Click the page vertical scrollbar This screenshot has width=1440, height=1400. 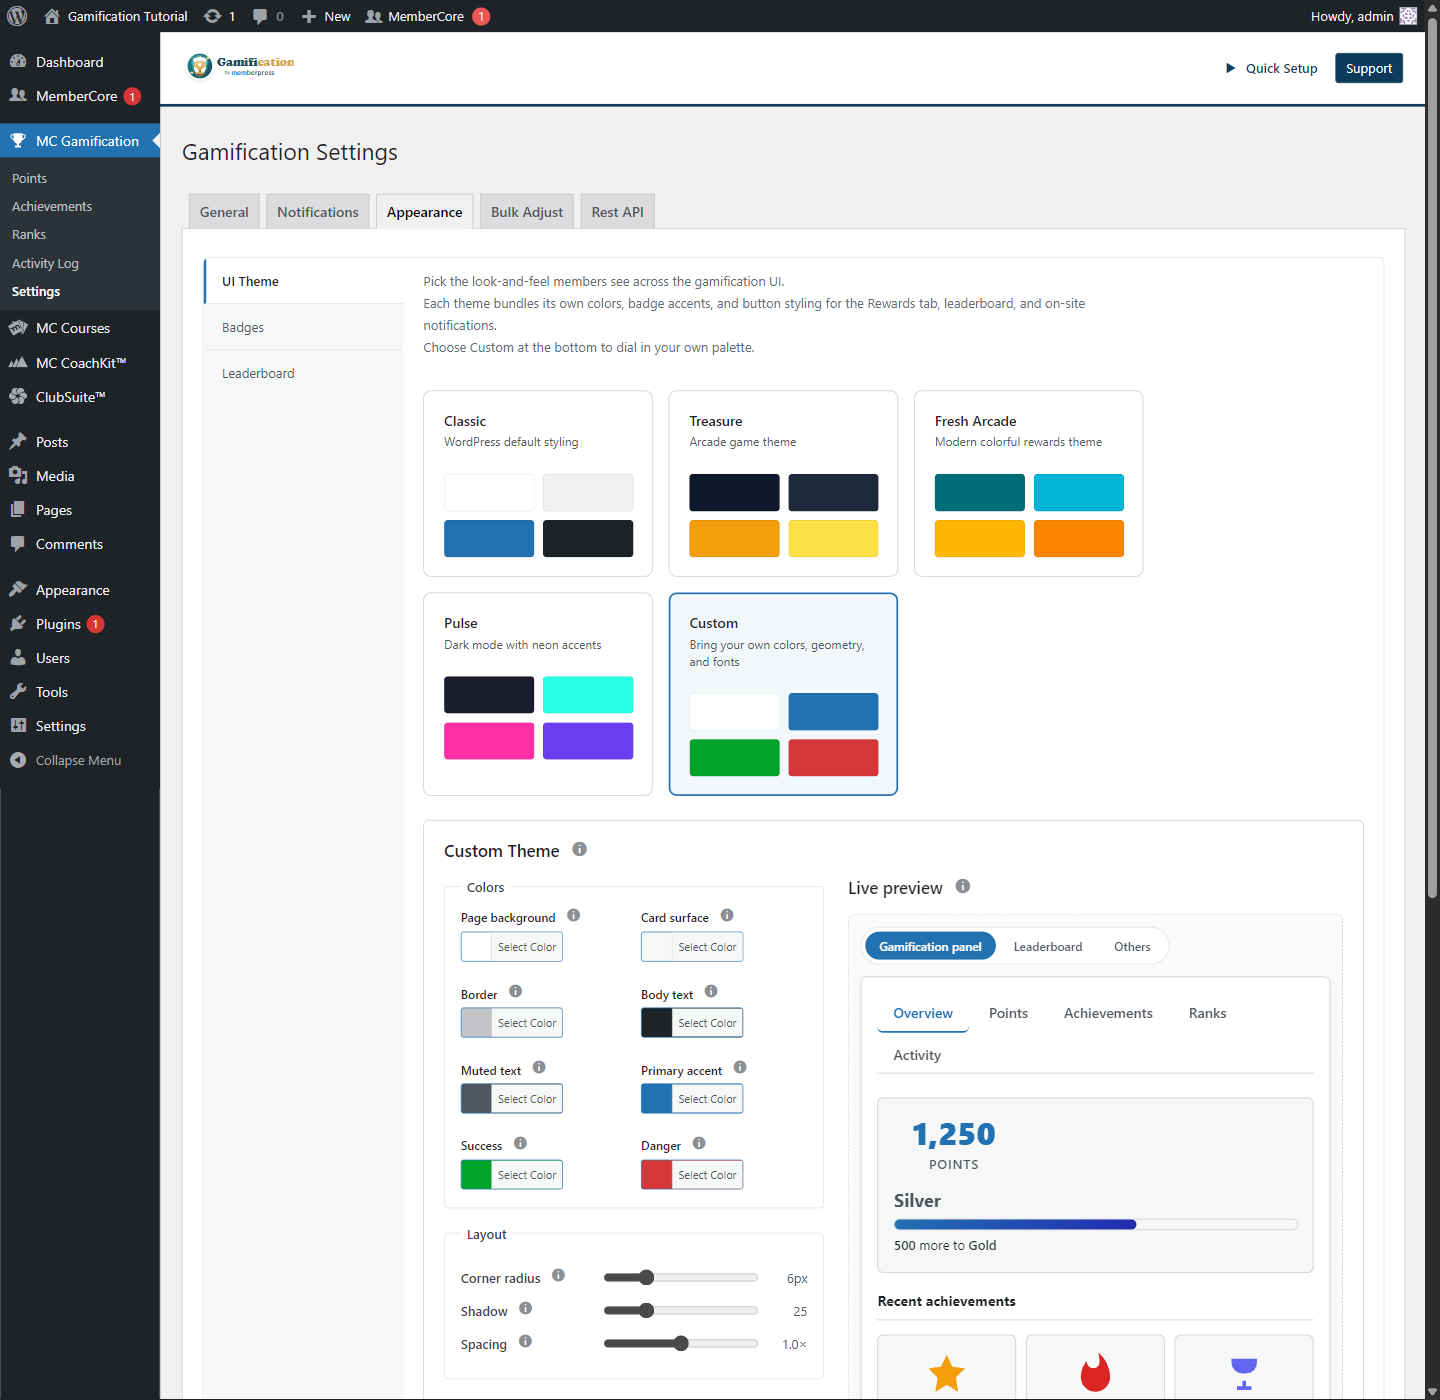click(1432, 460)
